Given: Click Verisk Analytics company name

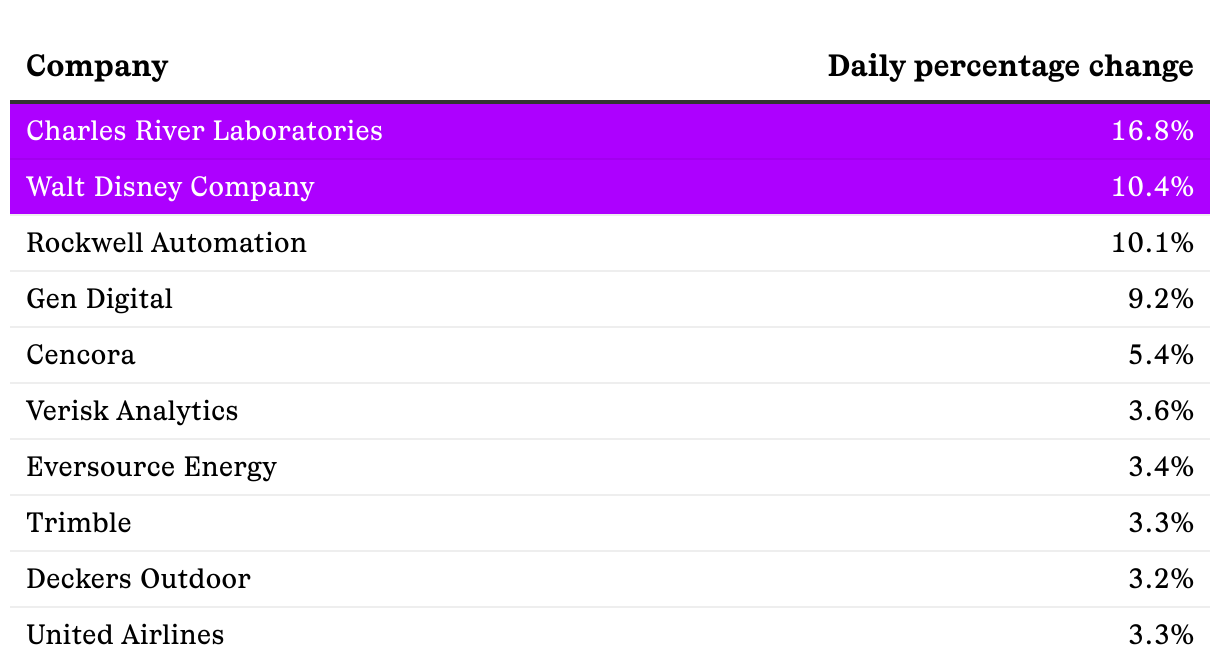Looking at the screenshot, I should (x=132, y=411).
